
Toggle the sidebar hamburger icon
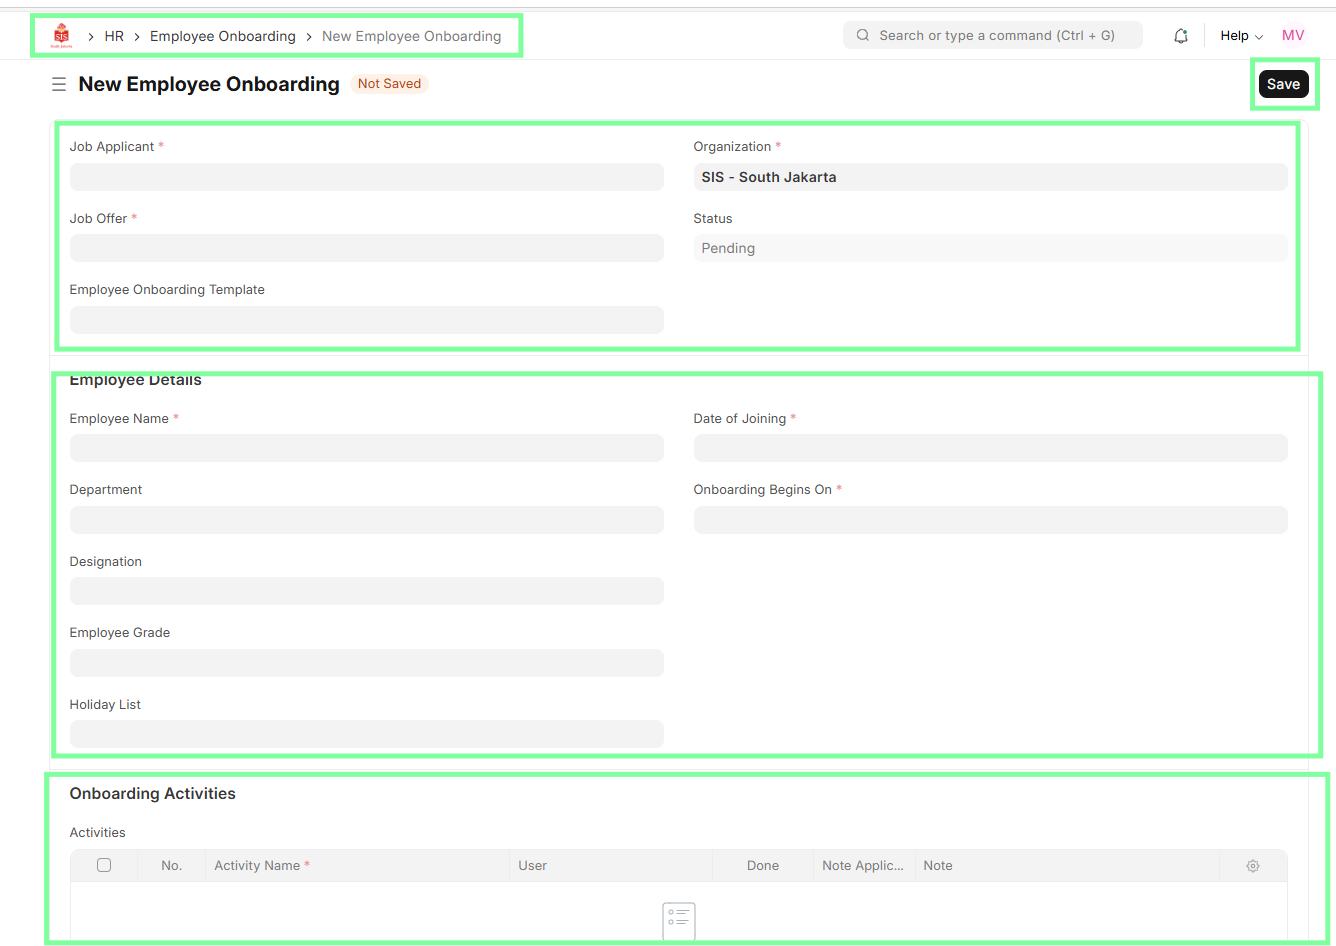[59, 85]
